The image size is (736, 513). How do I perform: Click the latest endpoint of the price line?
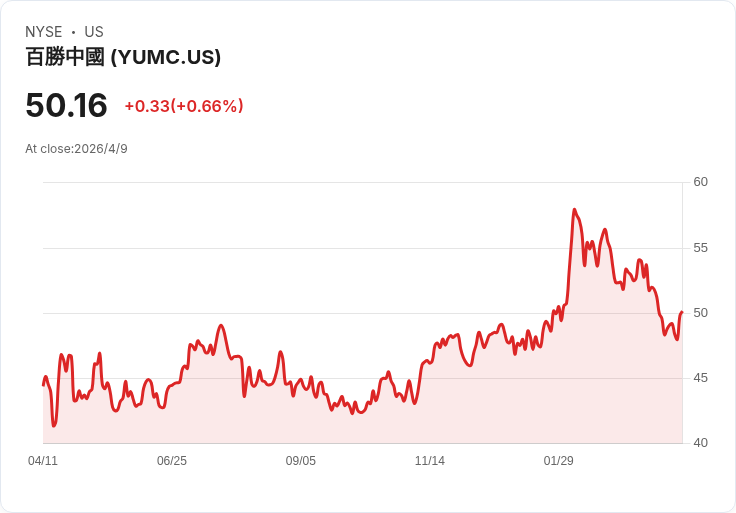pyautogui.click(x=682, y=312)
